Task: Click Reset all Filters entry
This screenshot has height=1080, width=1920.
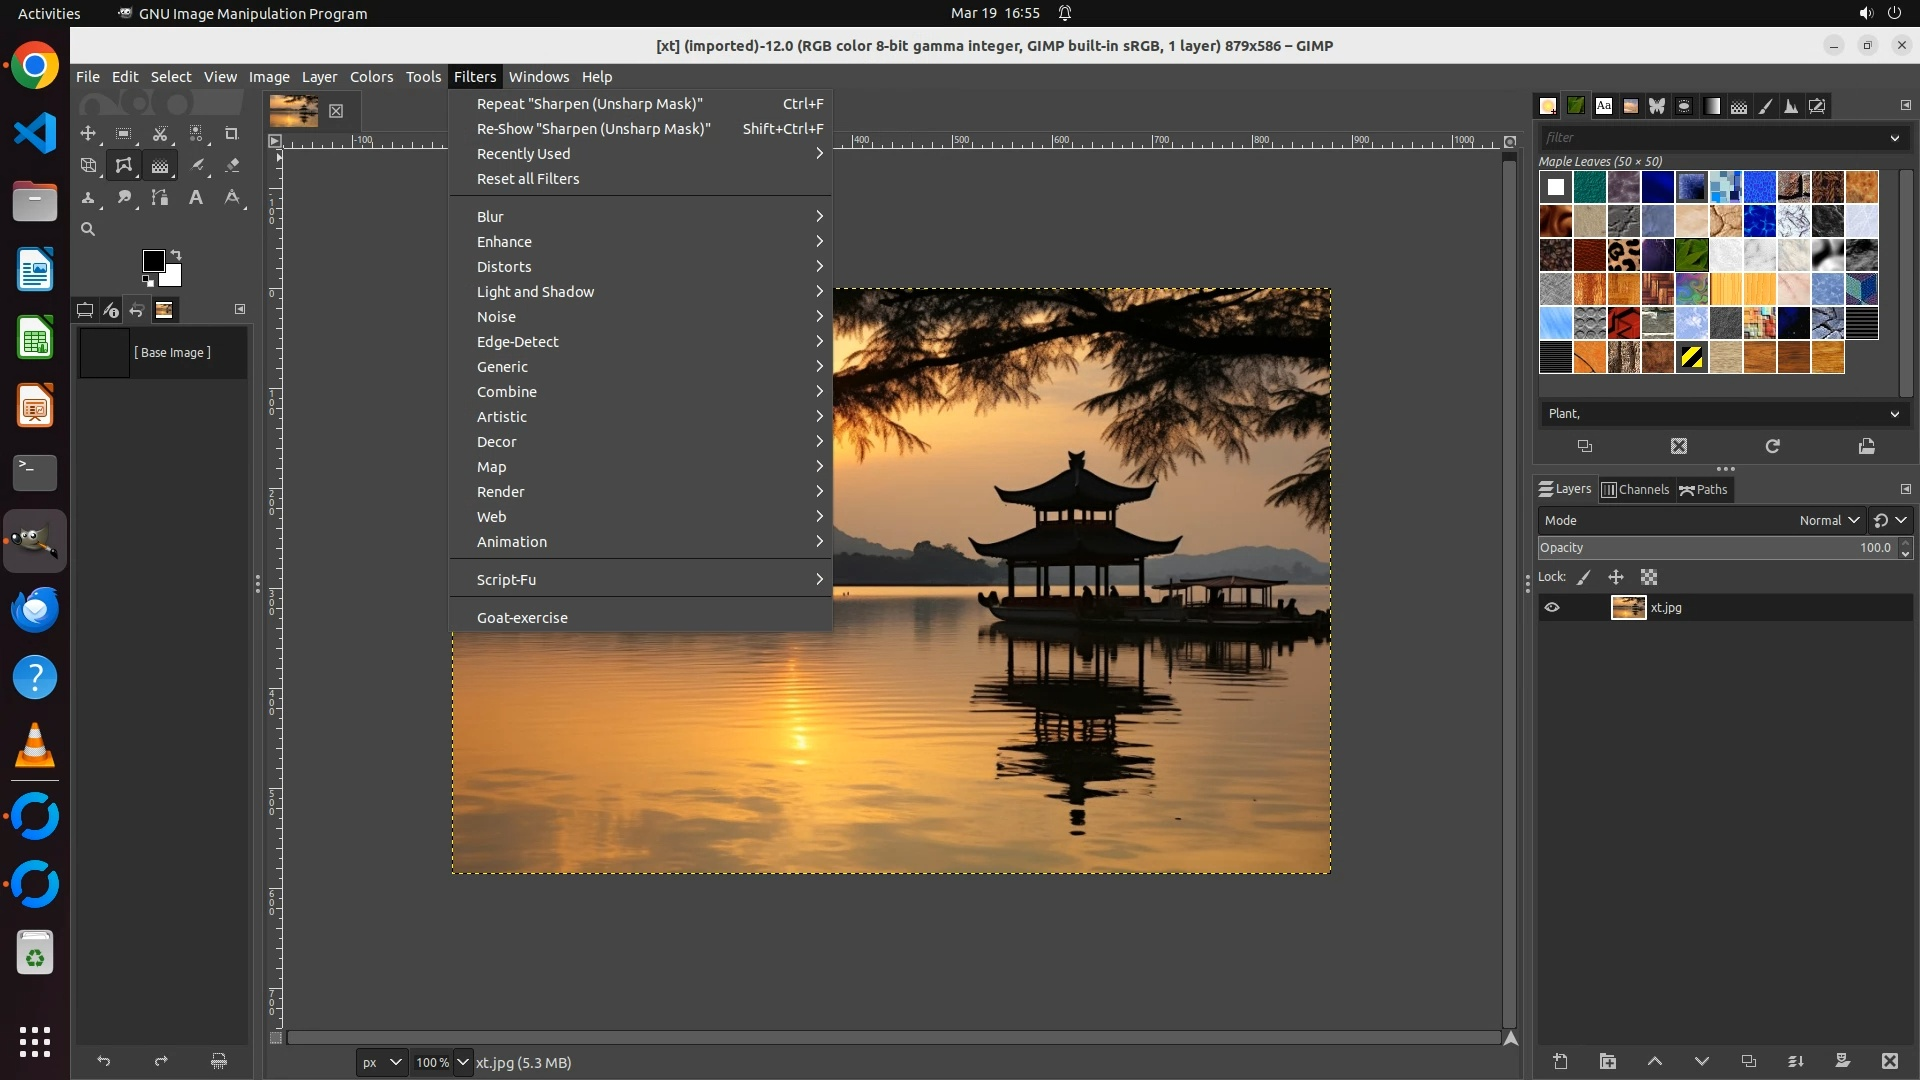Action: [x=528, y=179]
